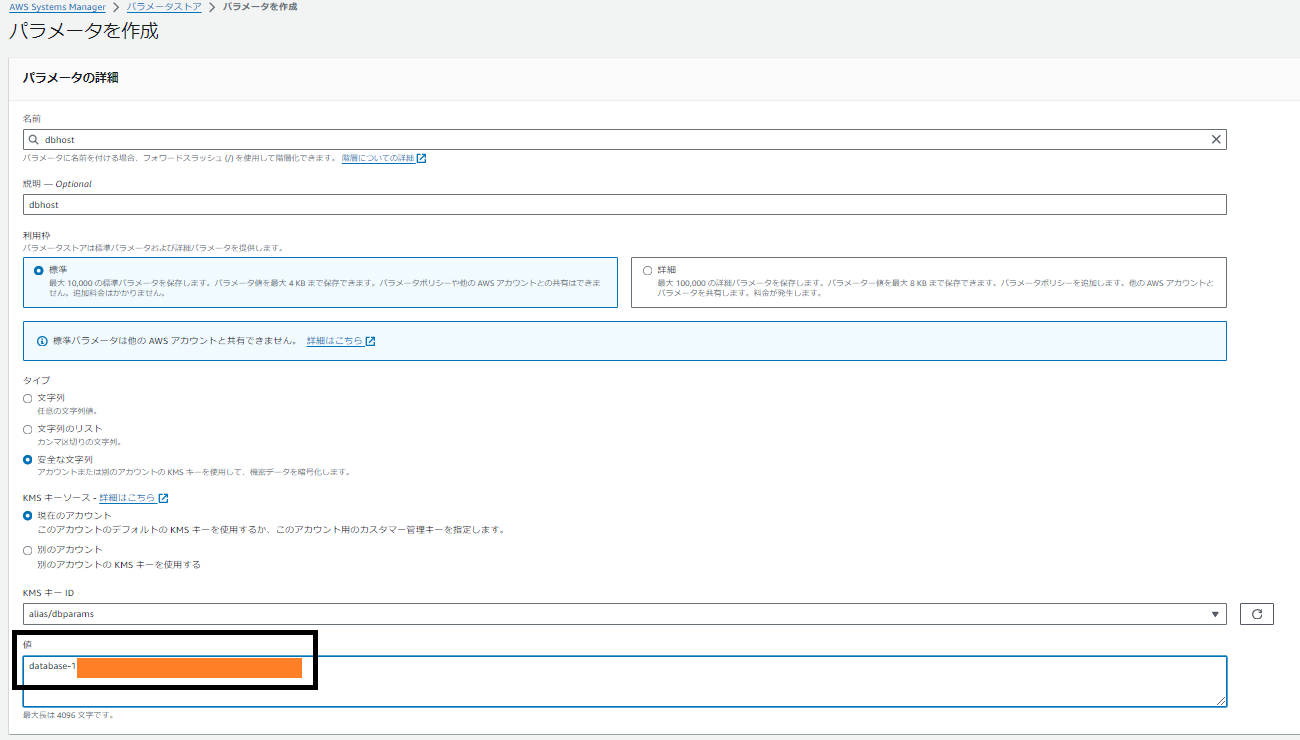The width and height of the screenshot is (1300, 740).
Task: Choose the 文字列のリスト type radio button
Action: 28,429
